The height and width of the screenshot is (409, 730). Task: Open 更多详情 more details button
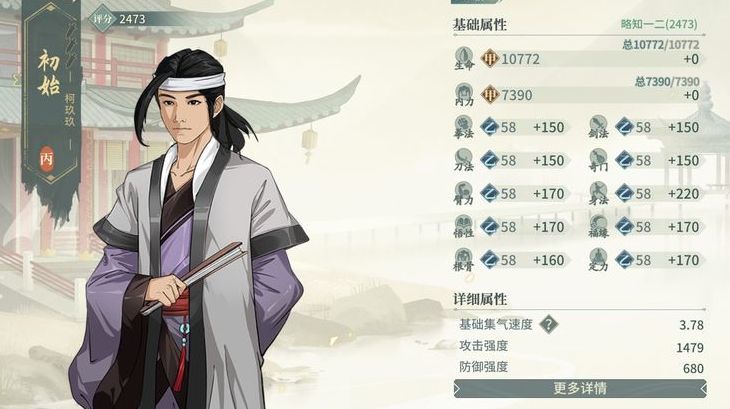[580, 388]
